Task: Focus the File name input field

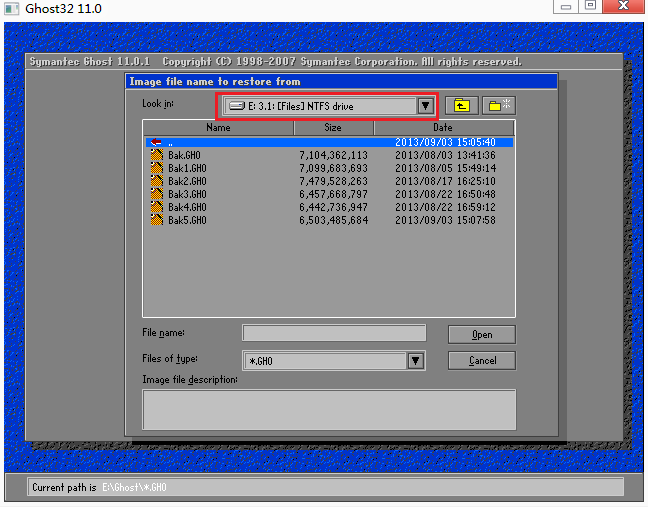Action: click(334, 333)
